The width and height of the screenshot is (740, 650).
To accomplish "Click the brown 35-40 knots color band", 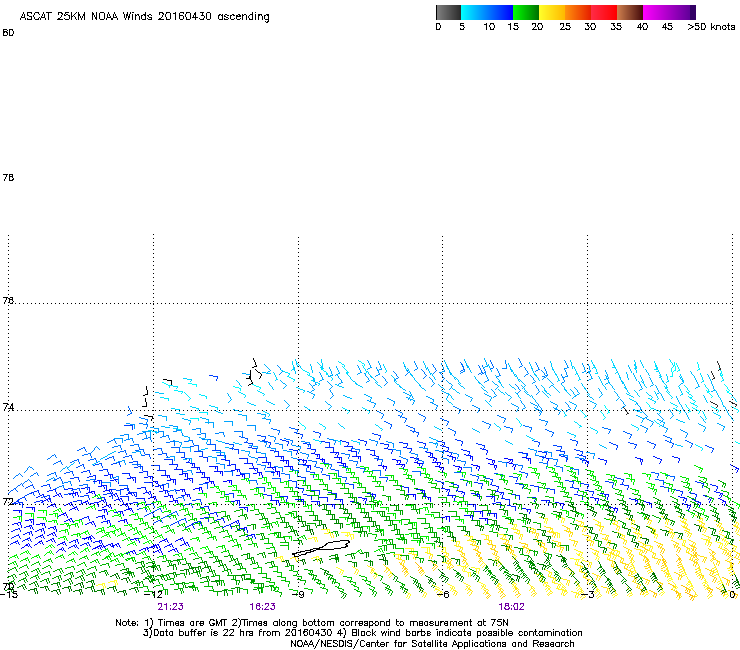I will pos(630,12).
